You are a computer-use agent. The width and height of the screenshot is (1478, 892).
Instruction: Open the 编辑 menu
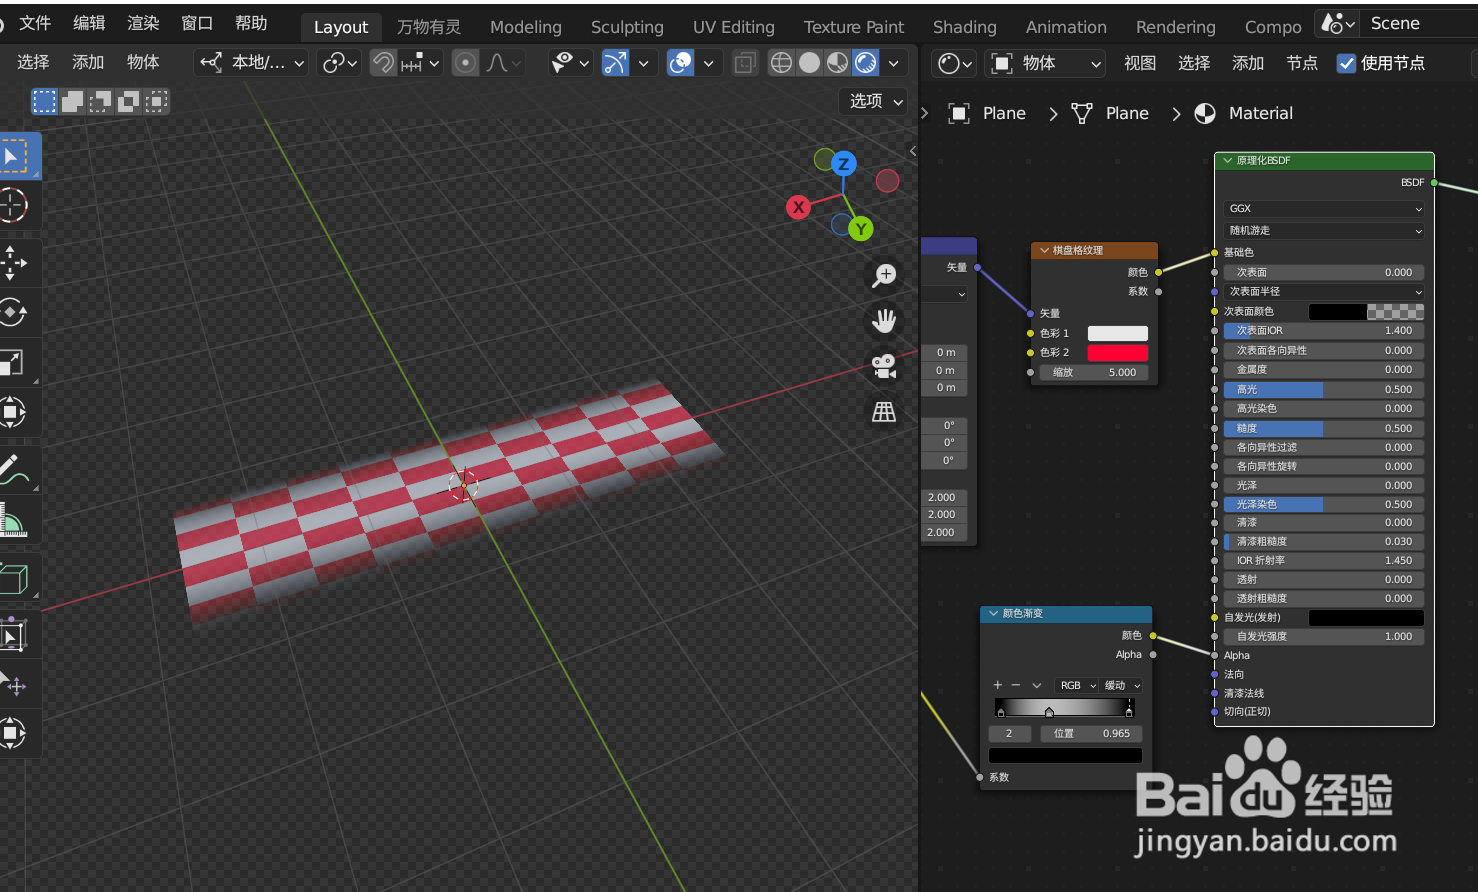click(89, 23)
